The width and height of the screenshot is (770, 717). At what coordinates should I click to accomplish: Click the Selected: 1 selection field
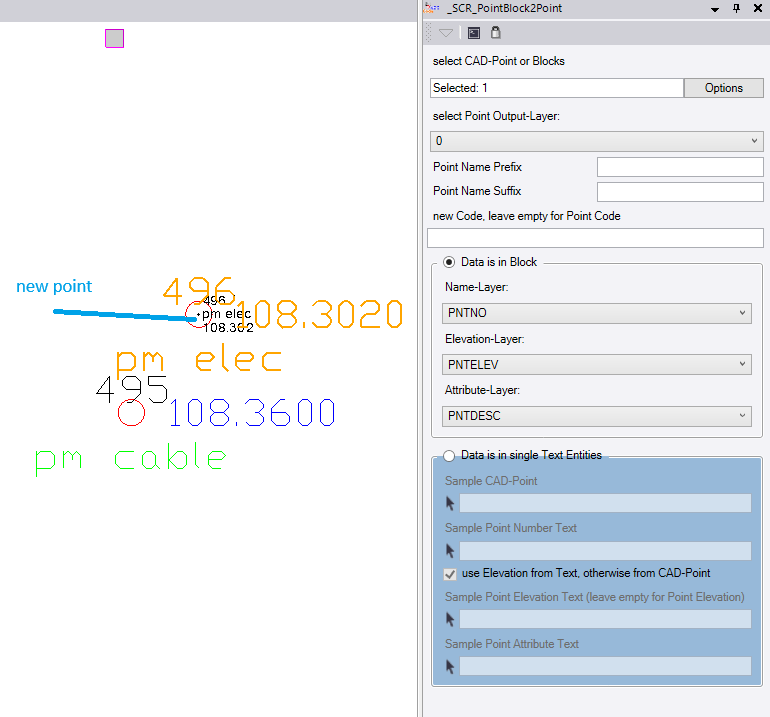coord(557,88)
